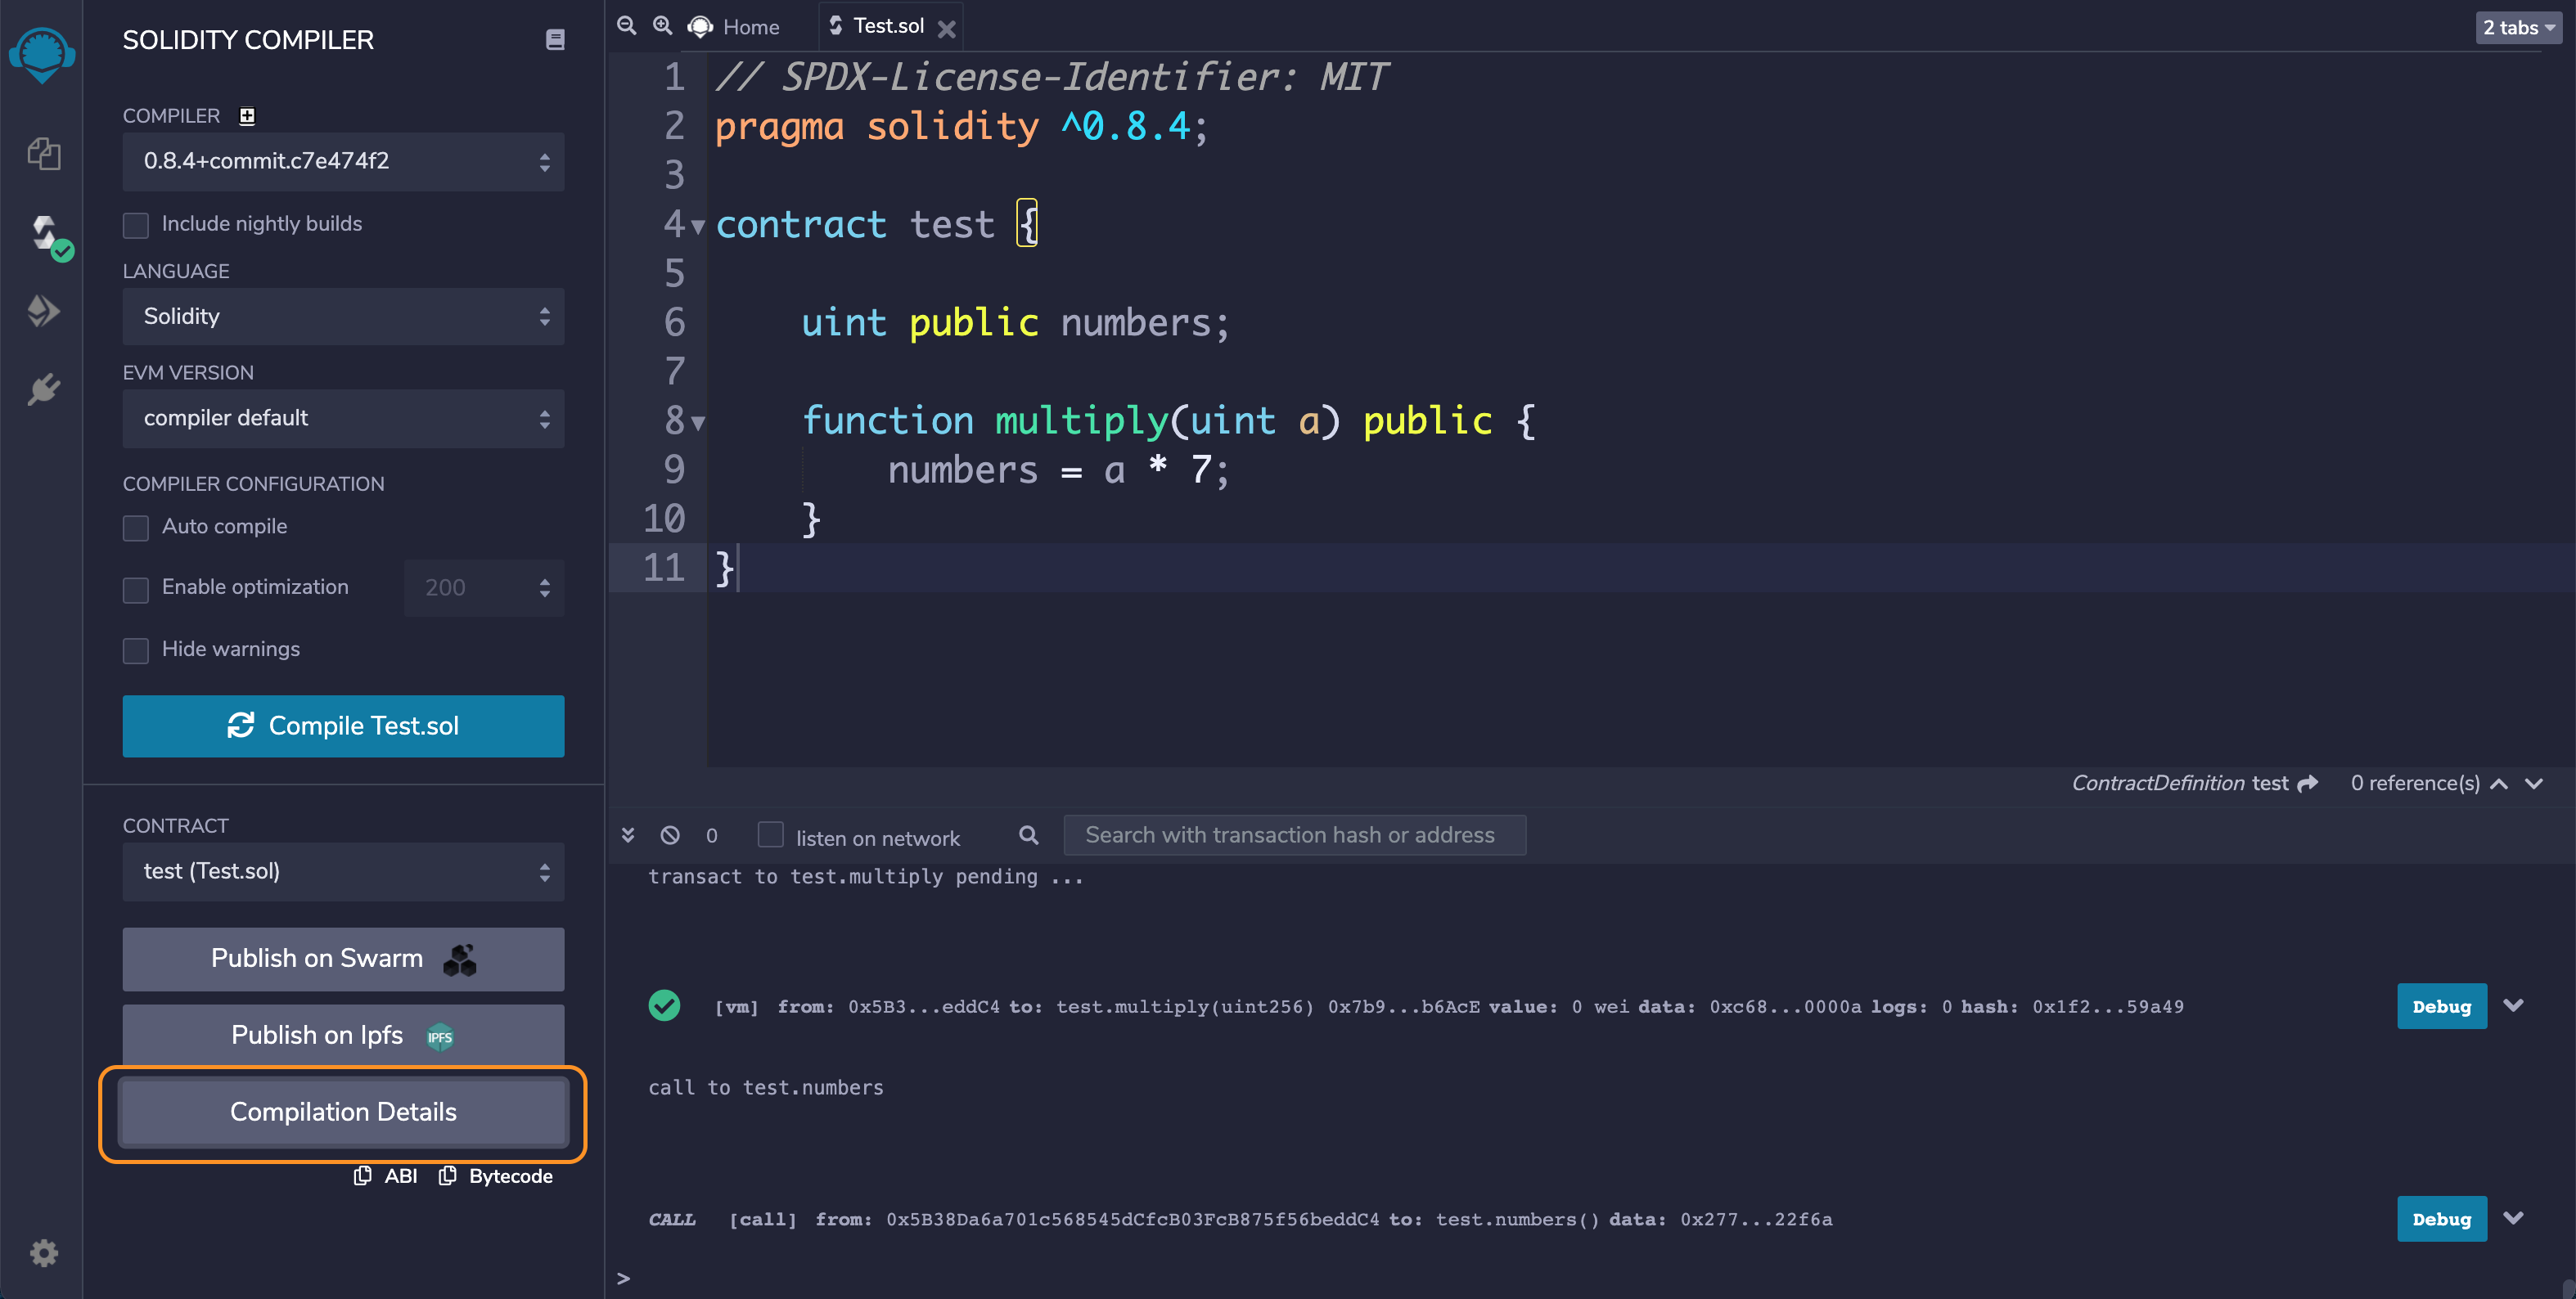Open Deploy & Run Transactions icon
Screen dimensions: 2576x1299
[x=43, y=311]
